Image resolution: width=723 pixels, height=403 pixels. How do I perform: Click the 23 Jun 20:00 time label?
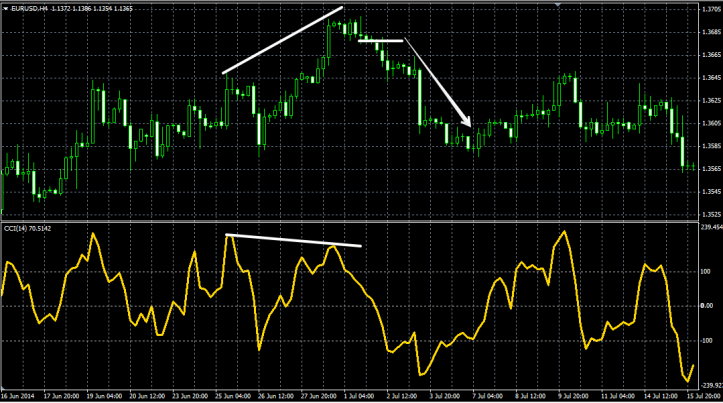190,396
